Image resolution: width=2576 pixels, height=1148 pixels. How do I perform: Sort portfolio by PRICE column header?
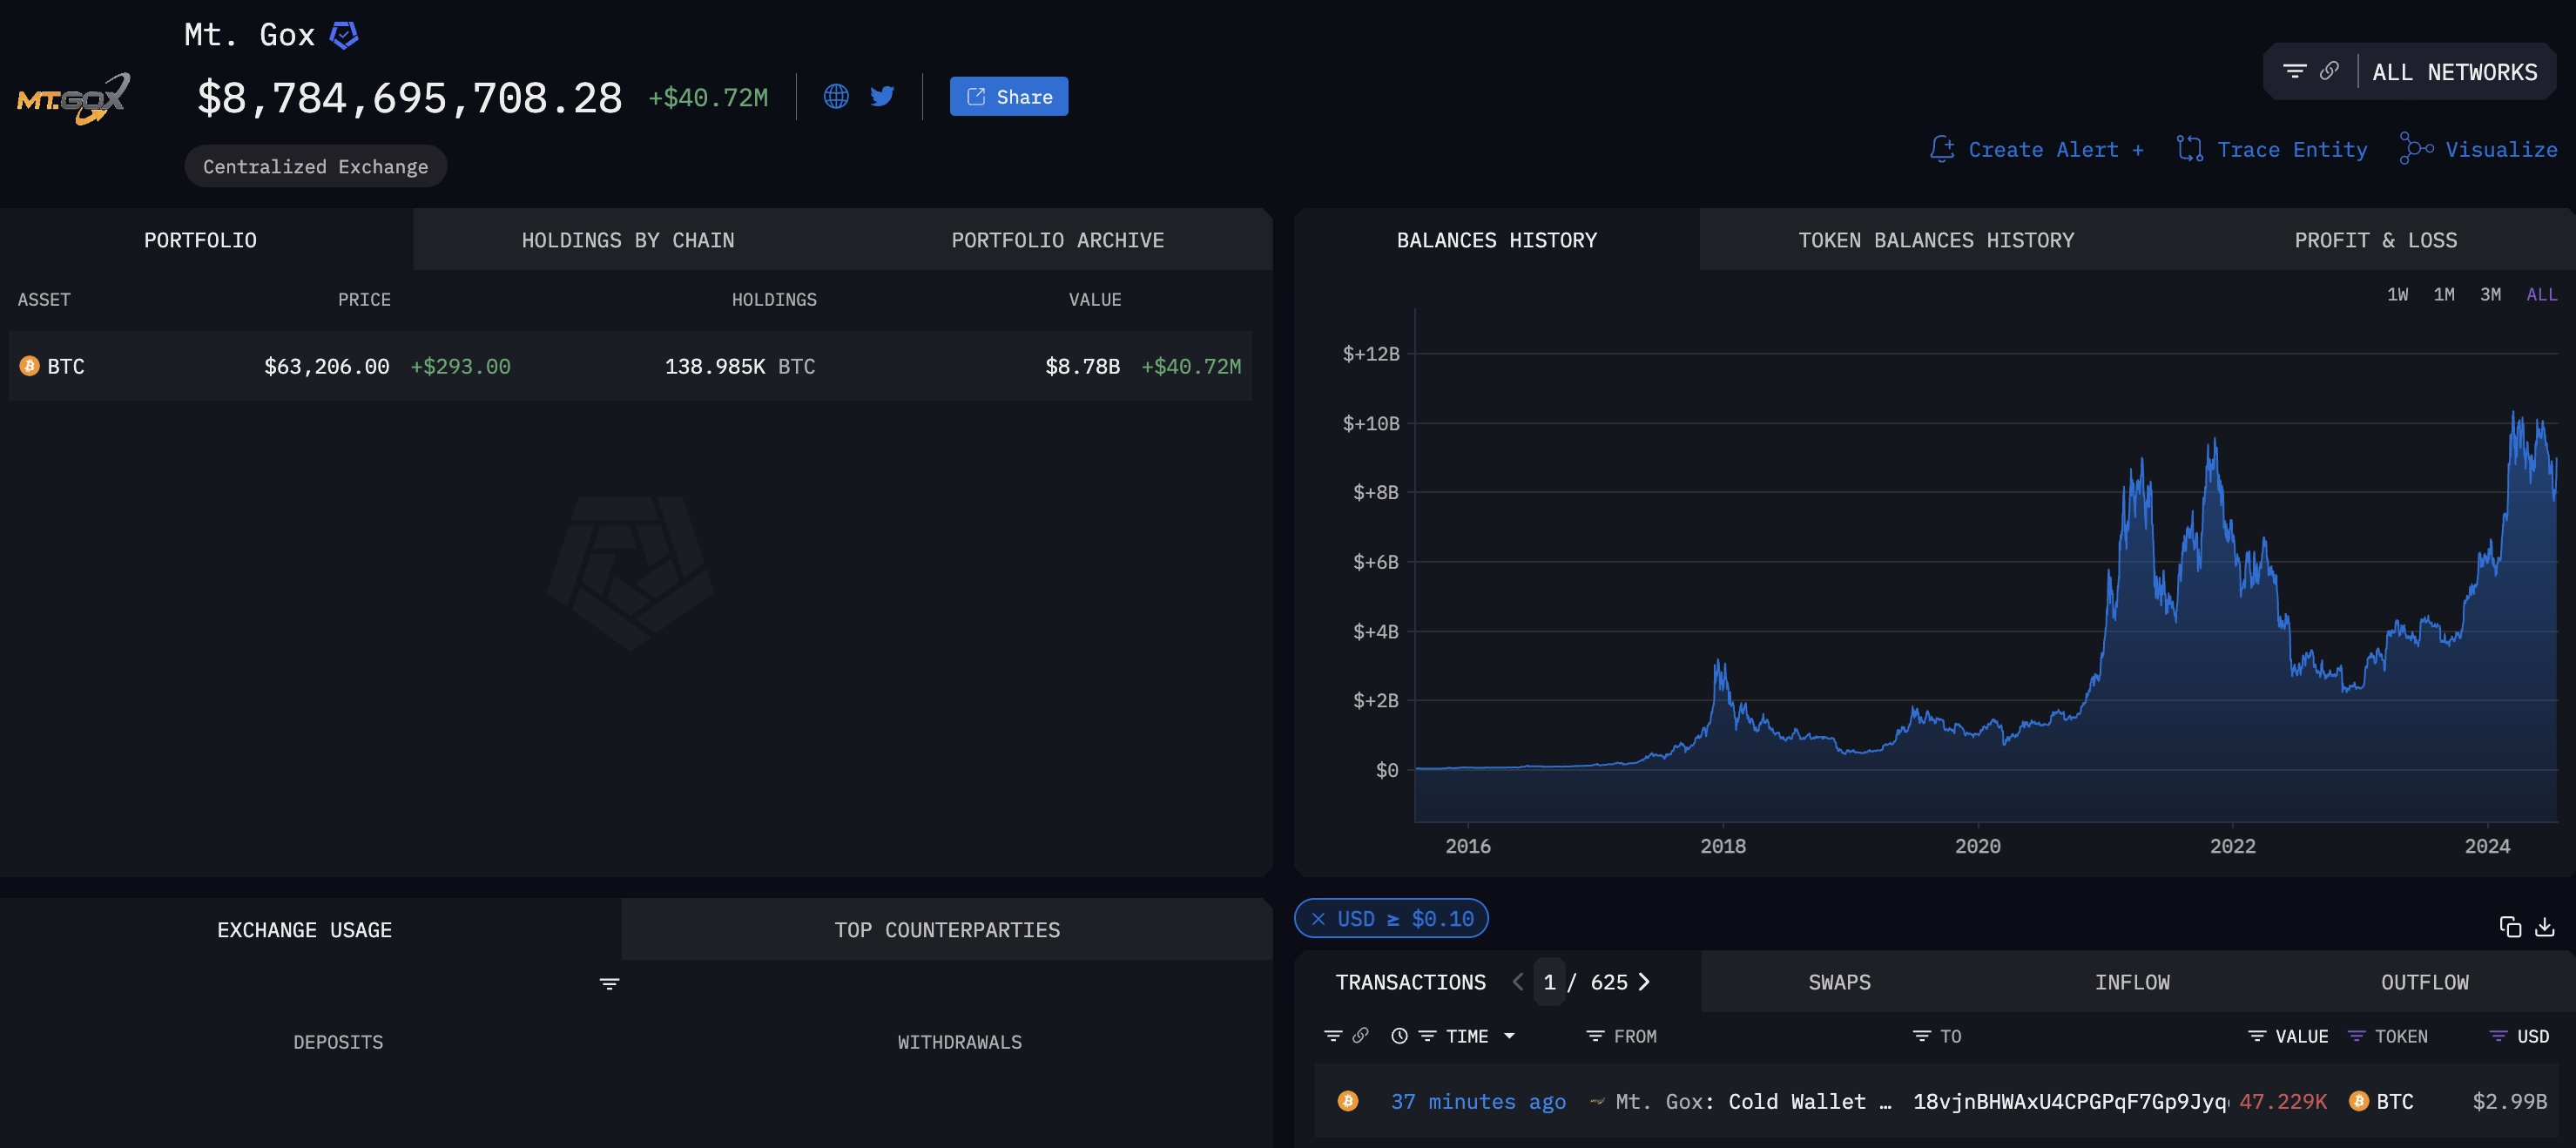coord(364,299)
